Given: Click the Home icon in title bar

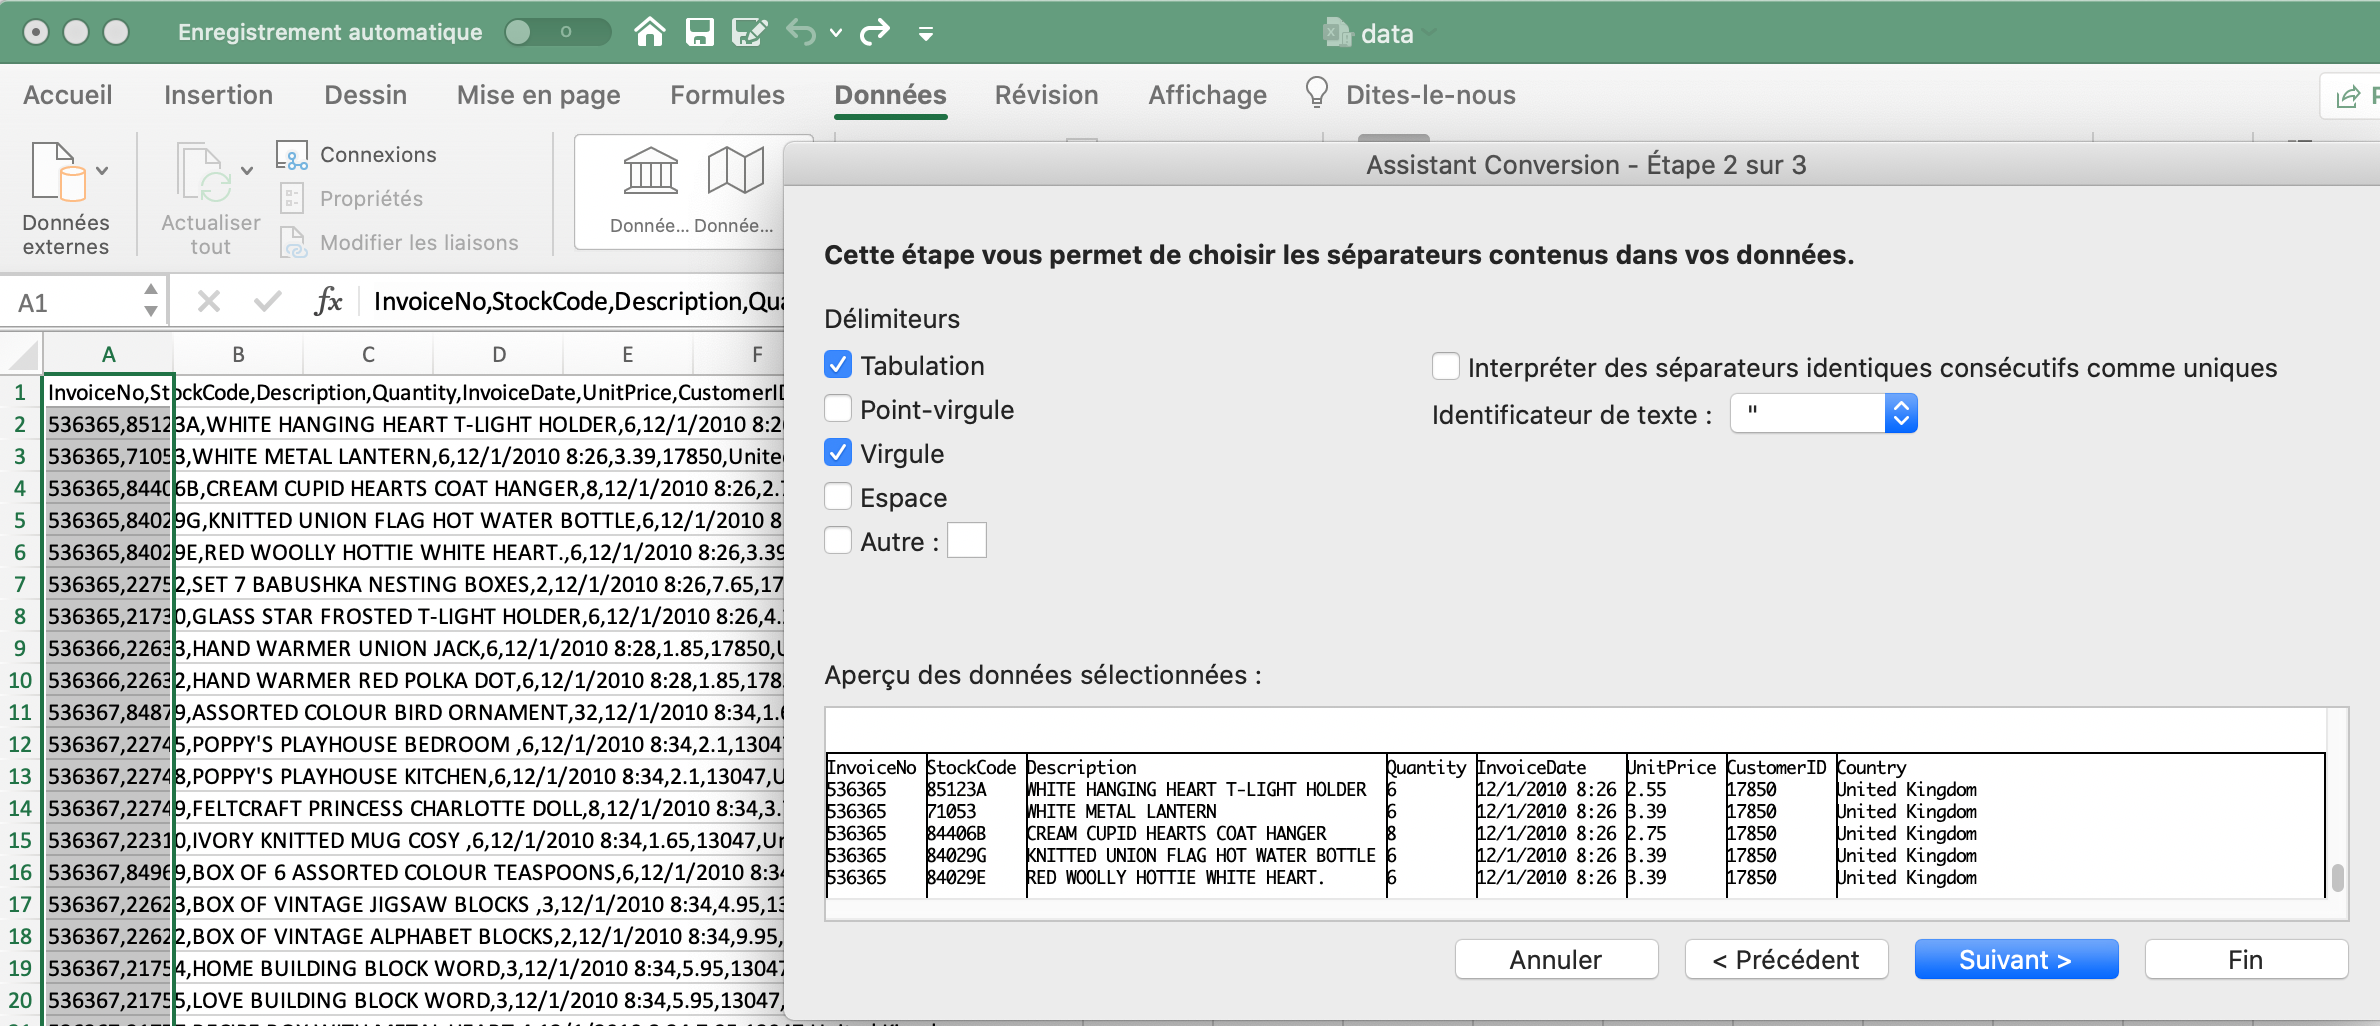Looking at the screenshot, I should [x=650, y=33].
